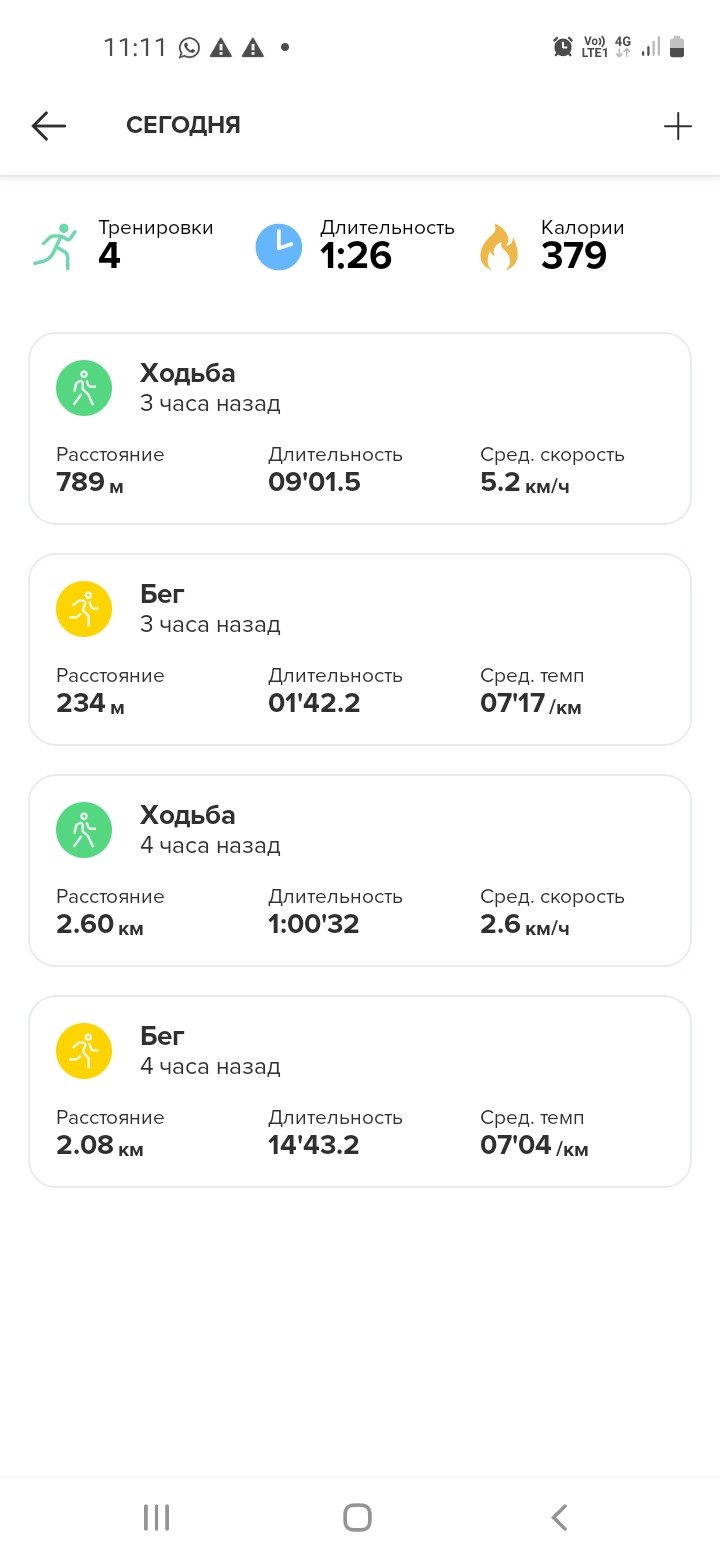
Task: Open the Ходьба workout lasting 1:00'32
Action: pos(360,871)
